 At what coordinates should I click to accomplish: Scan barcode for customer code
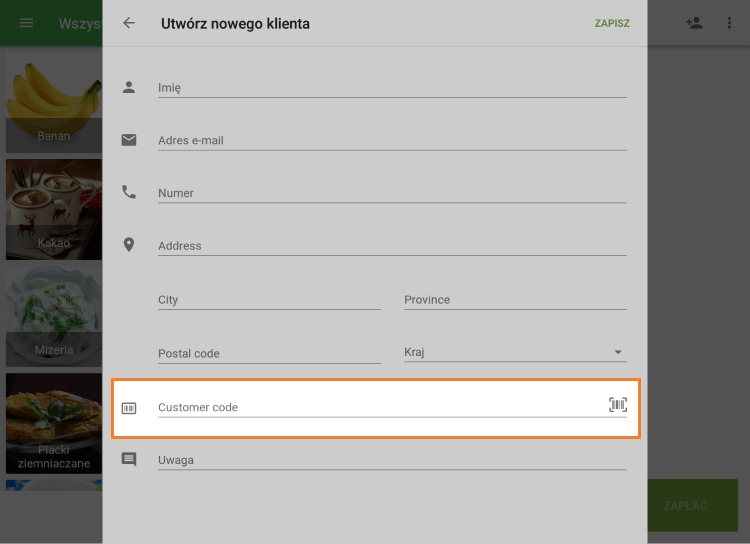[618, 404]
